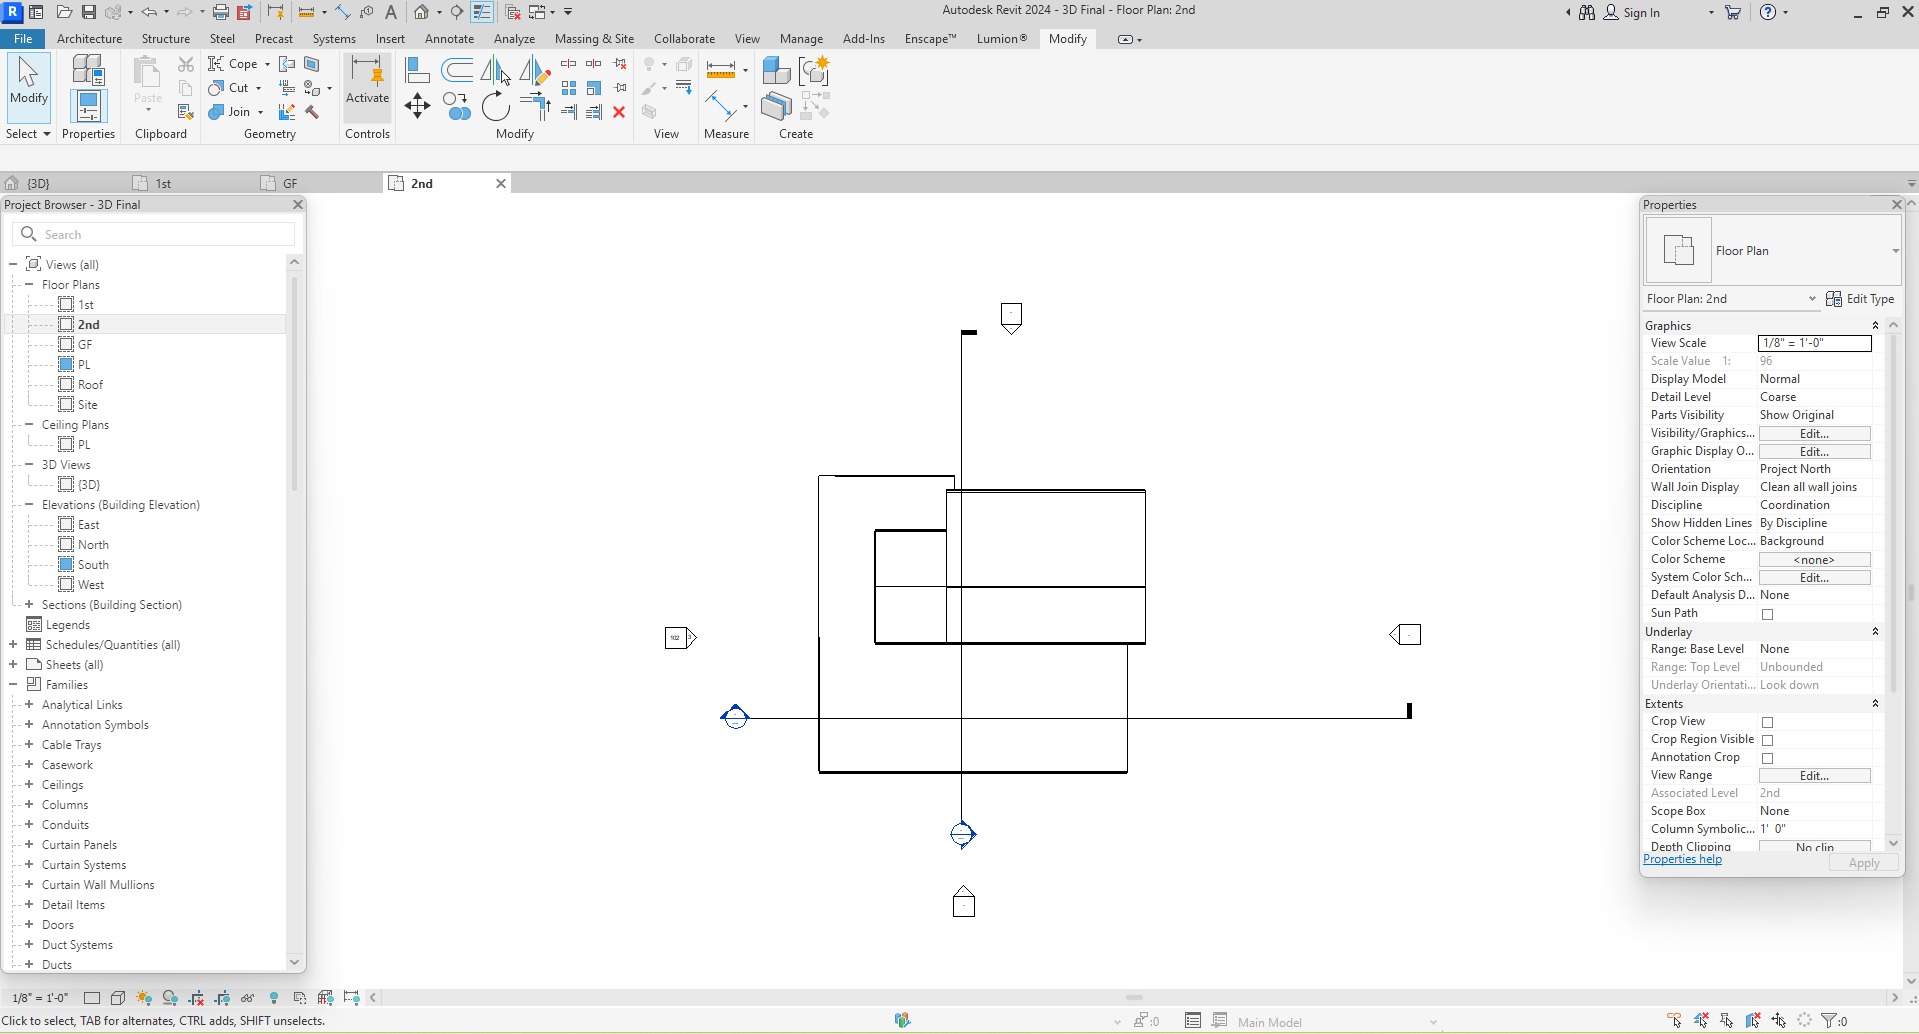Click the Color Scheme <none> button
Image resolution: width=1919 pixels, height=1034 pixels.
[x=1814, y=560]
